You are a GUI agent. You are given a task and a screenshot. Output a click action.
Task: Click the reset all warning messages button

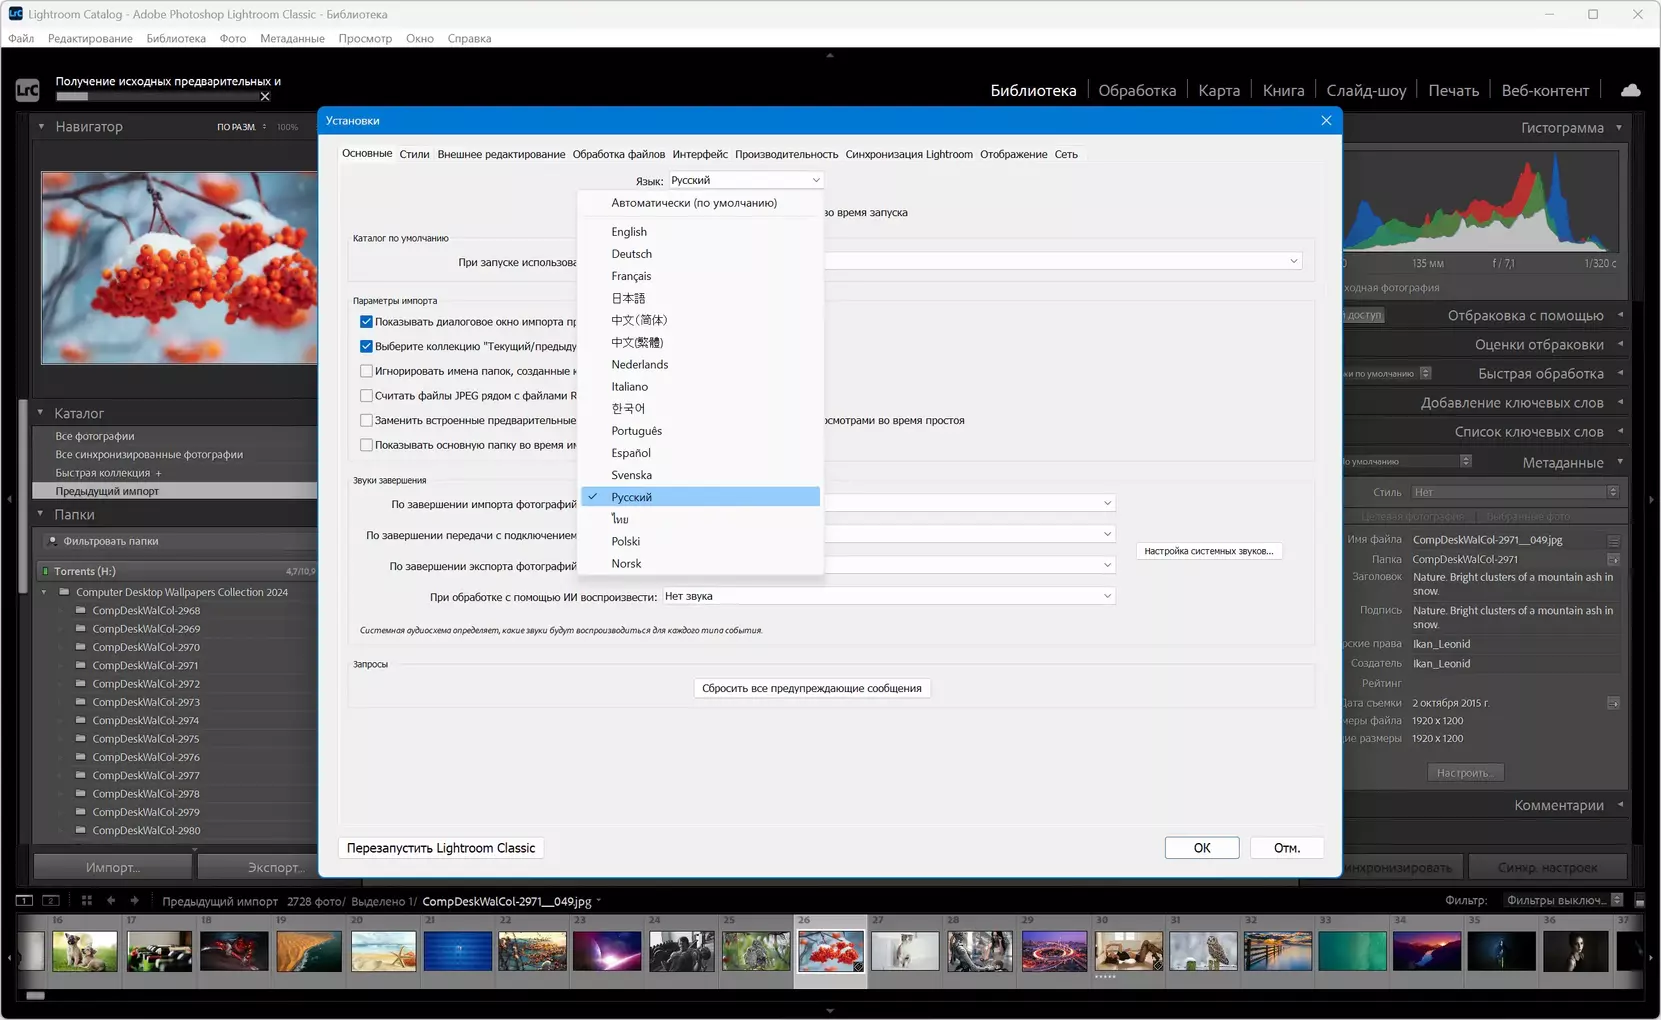[811, 688]
